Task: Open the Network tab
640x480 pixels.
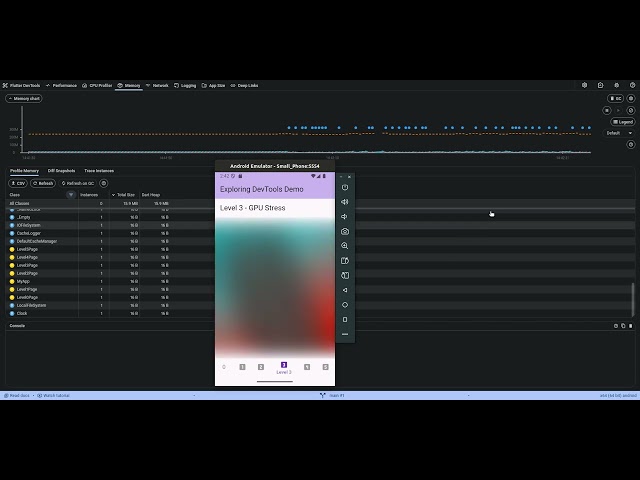Action: [x=157, y=85]
